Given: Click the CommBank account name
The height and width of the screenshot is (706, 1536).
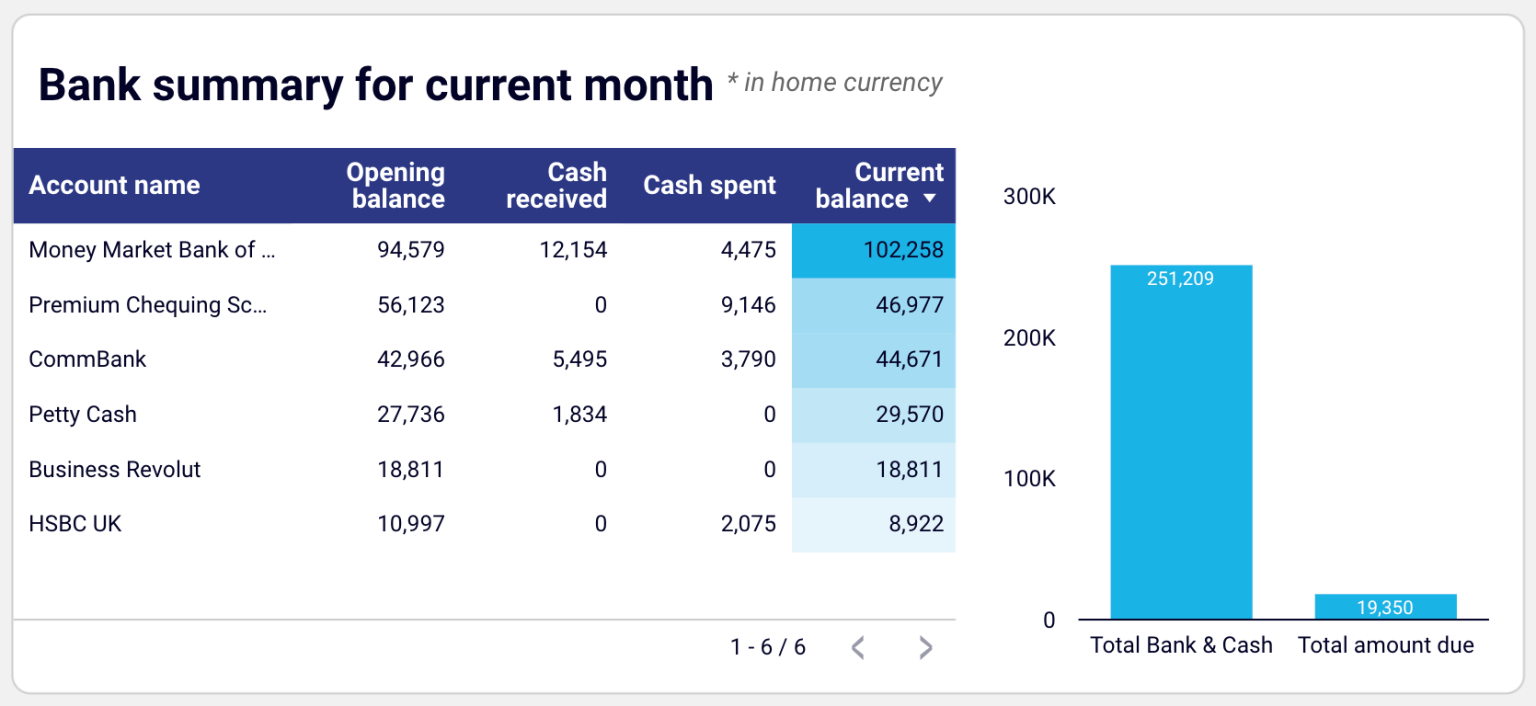Looking at the screenshot, I should (88, 359).
